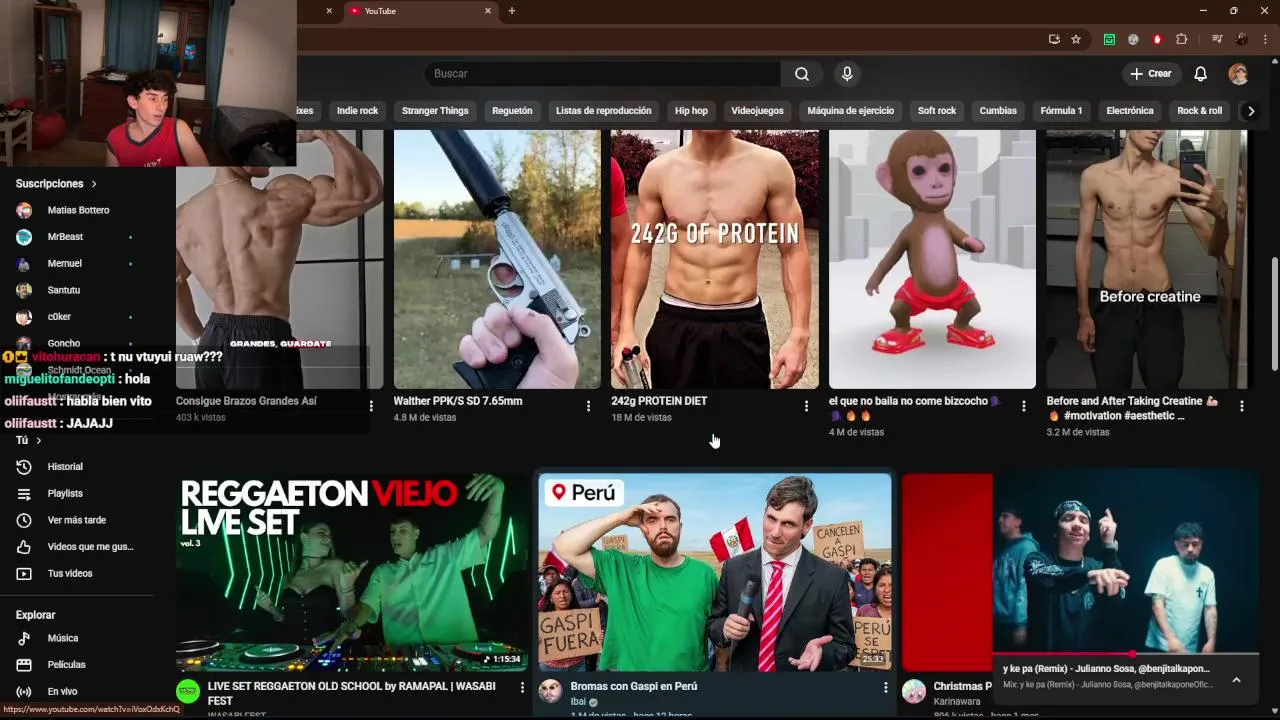
Task: Select the Stranger Things filter chip
Action: click(x=435, y=111)
